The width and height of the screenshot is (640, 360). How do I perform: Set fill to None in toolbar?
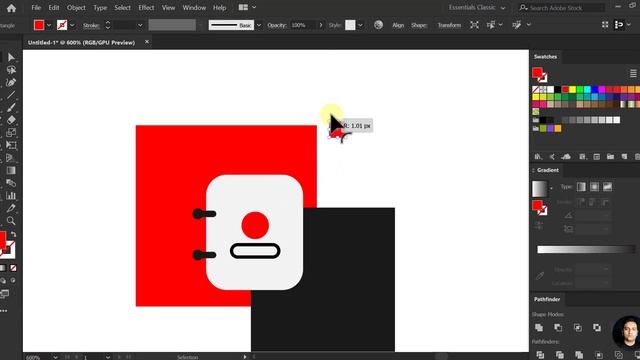click(x=13, y=268)
